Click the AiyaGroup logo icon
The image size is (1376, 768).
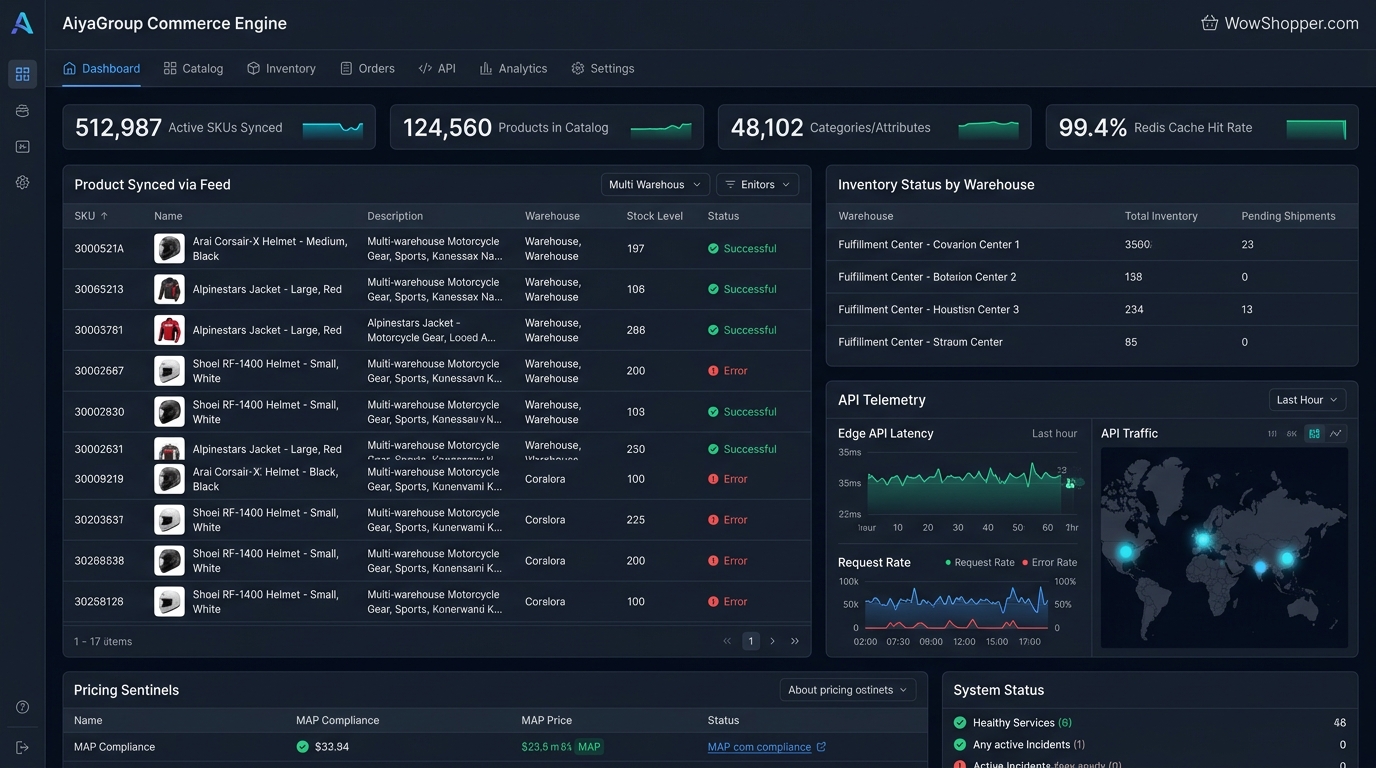click(22, 23)
